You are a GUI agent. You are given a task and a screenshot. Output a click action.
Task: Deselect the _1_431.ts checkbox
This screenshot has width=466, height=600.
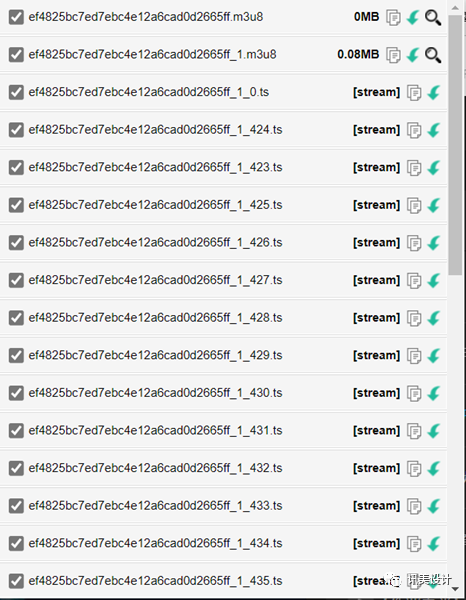point(16,430)
